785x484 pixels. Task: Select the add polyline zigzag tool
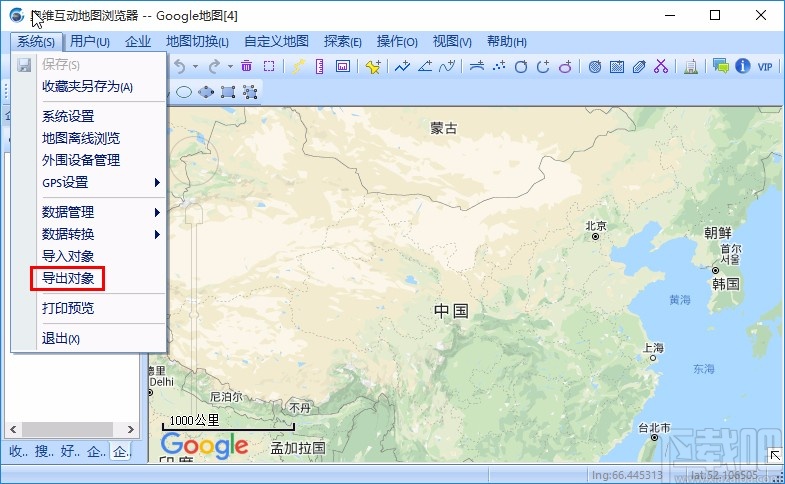tap(402, 66)
